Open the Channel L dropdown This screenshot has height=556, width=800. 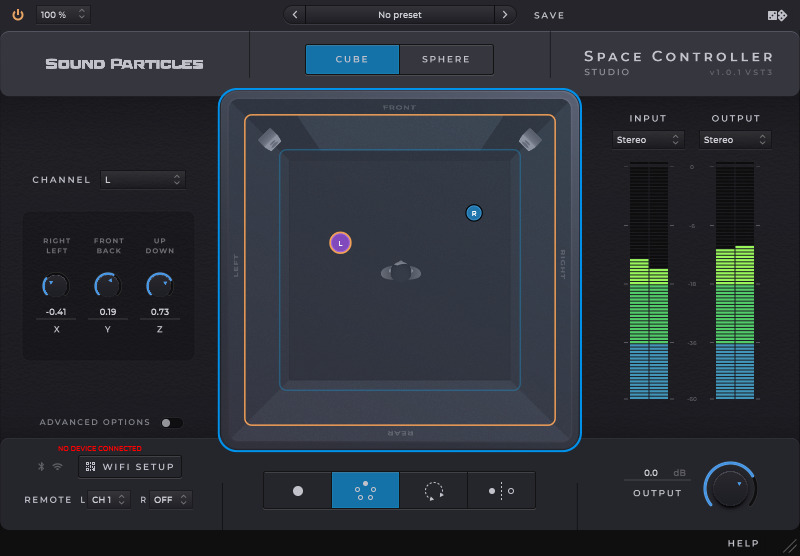coord(143,180)
